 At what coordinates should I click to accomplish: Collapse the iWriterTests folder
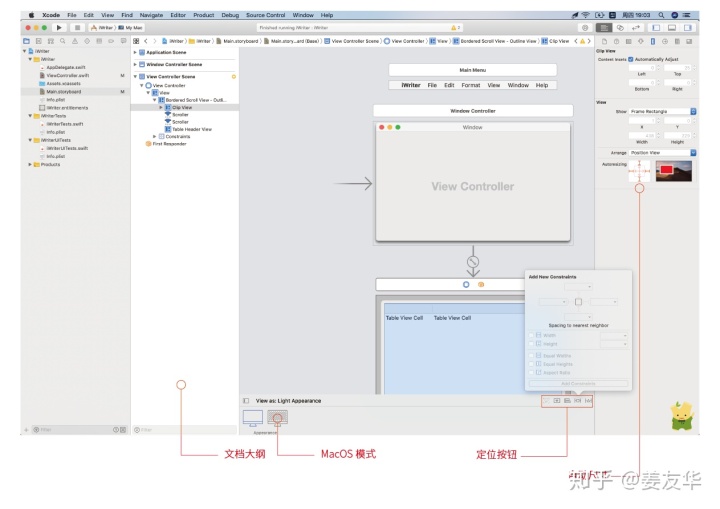30,116
